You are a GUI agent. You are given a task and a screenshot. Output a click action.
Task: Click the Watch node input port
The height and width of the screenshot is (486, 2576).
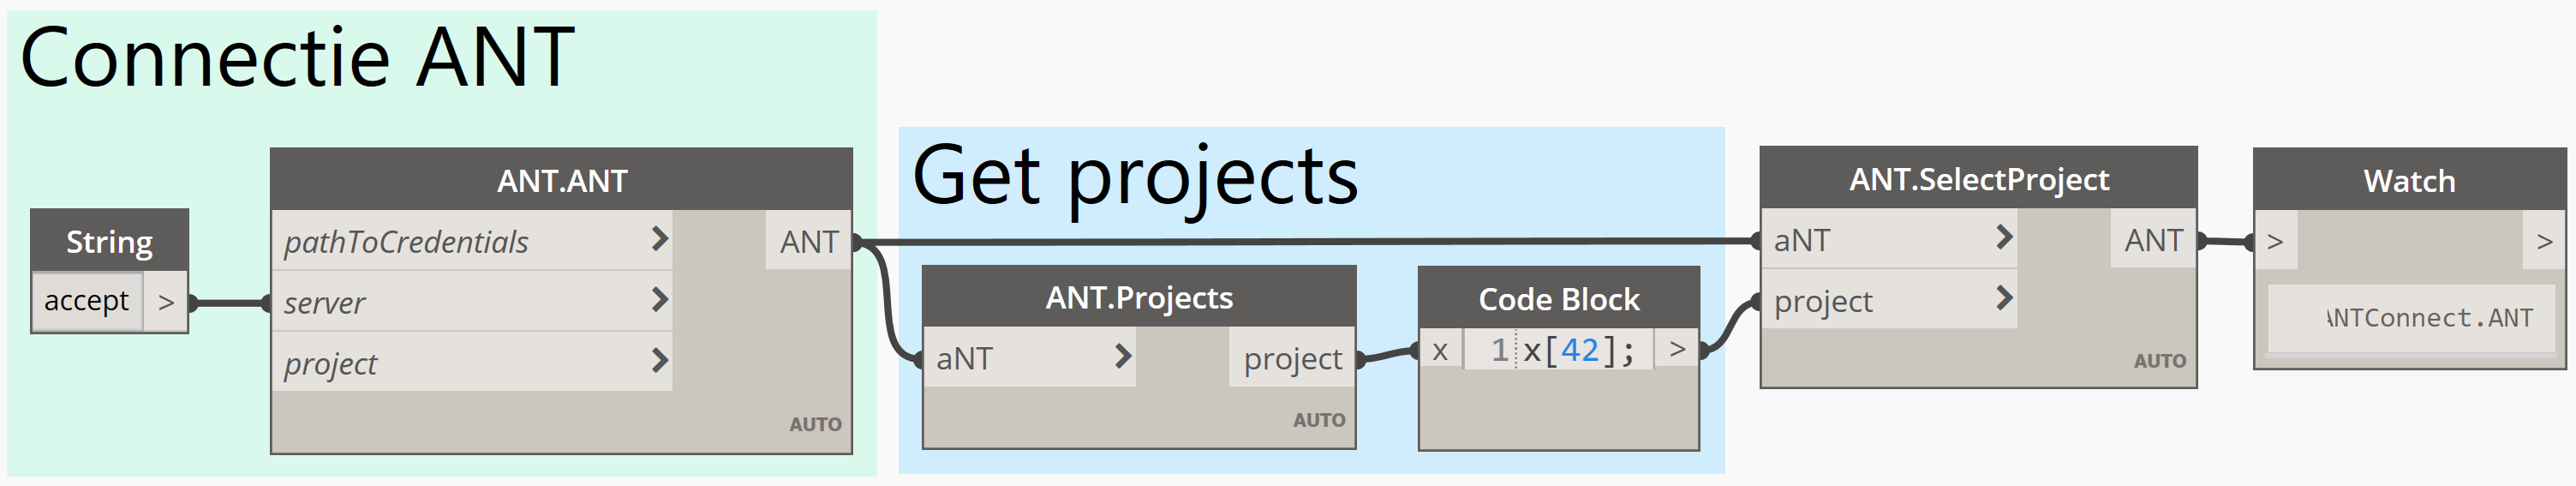coord(2275,241)
